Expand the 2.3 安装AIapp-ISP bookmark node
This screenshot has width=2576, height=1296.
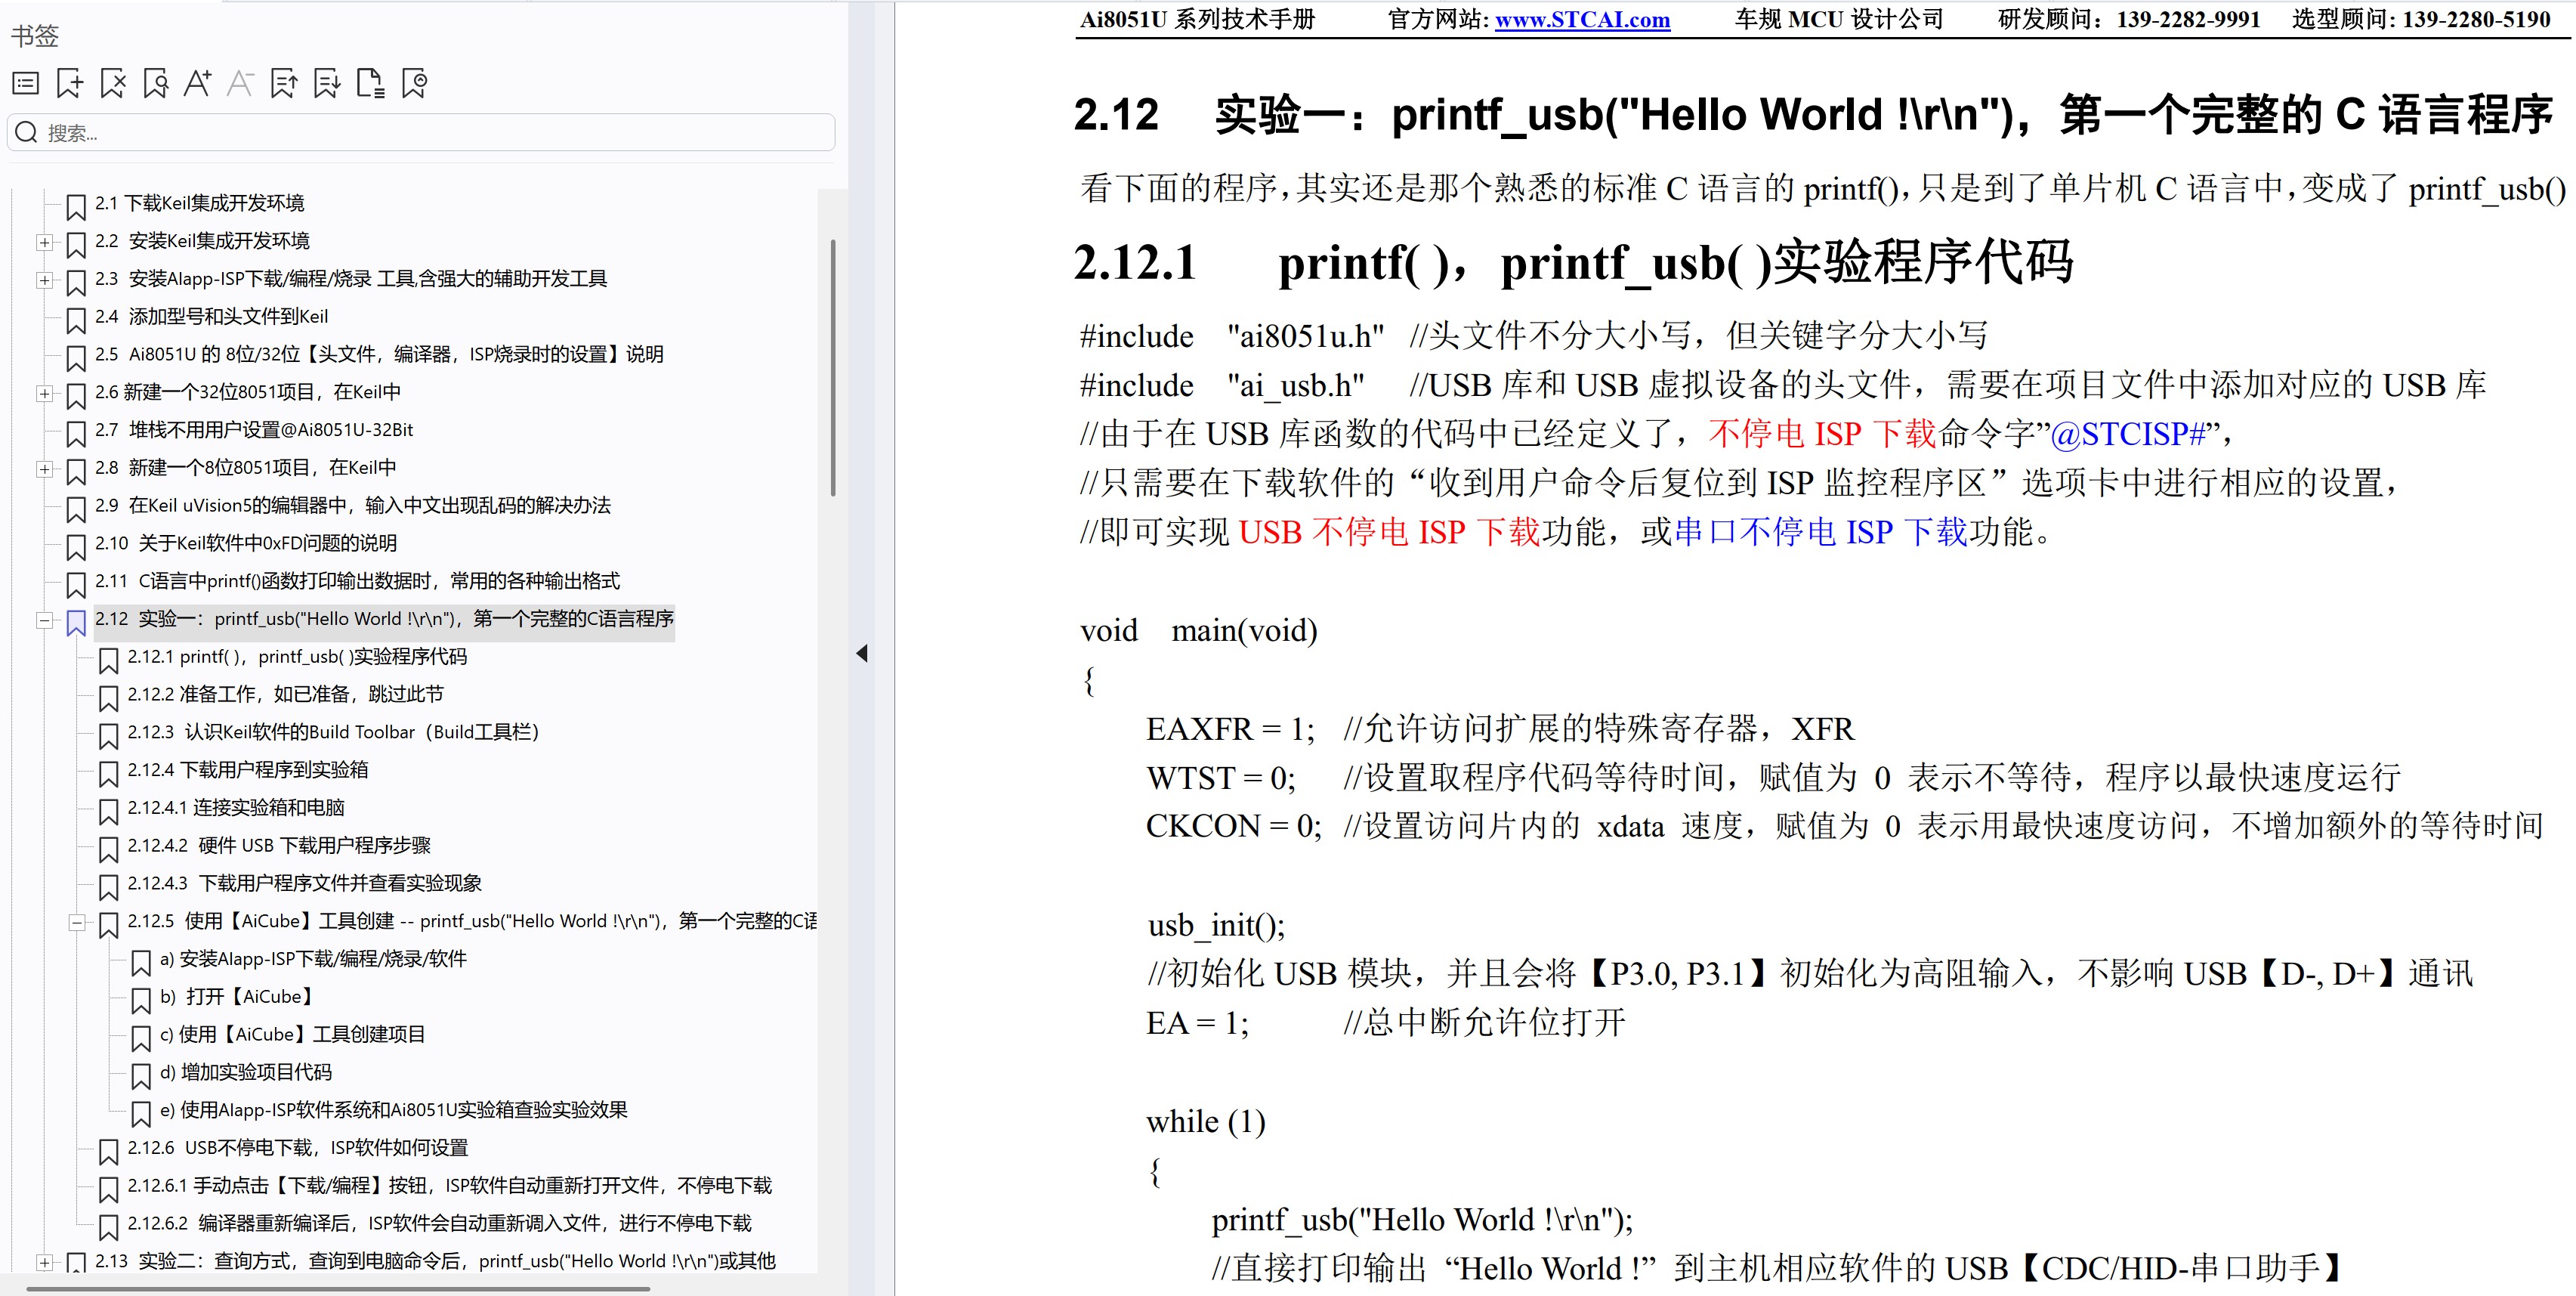tap(44, 280)
